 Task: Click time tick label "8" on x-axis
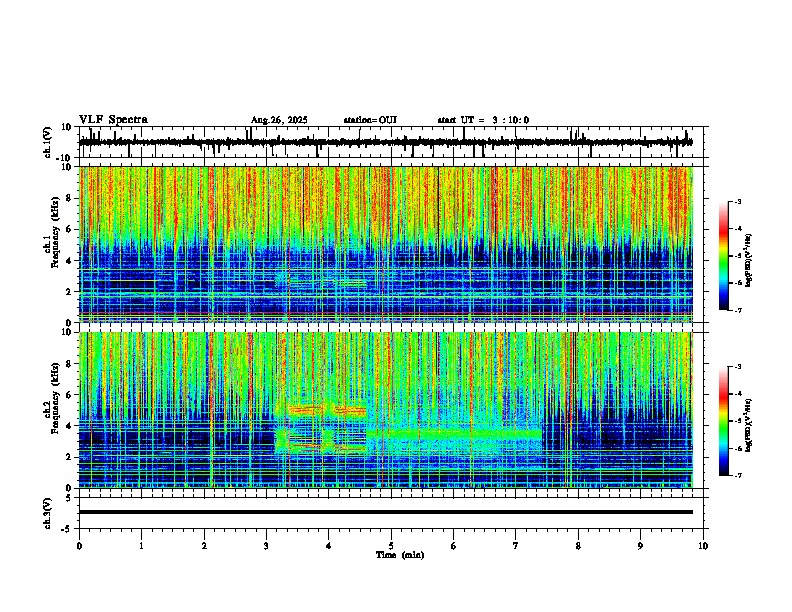578,546
